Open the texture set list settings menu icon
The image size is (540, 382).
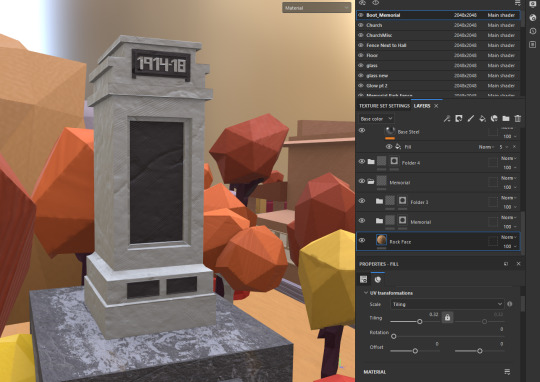click(x=518, y=3)
